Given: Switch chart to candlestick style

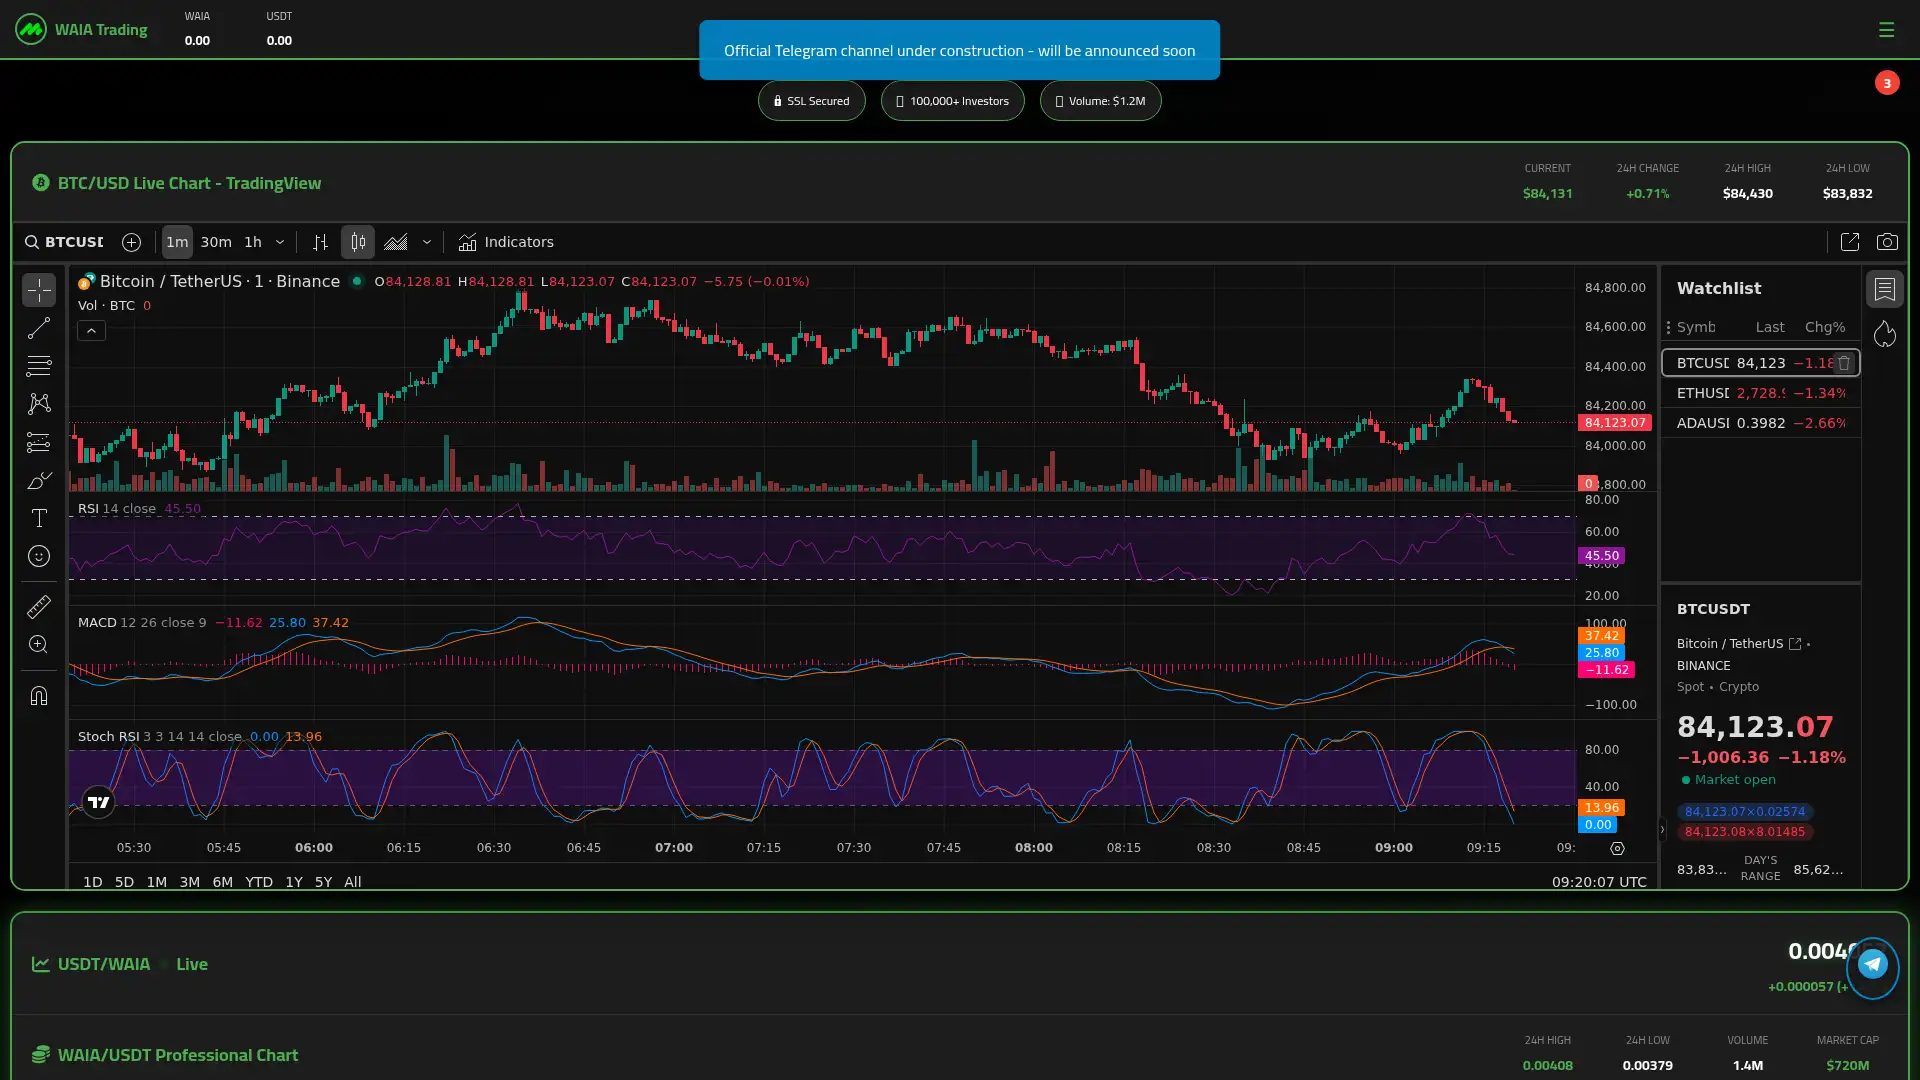Looking at the screenshot, I should pyautogui.click(x=357, y=242).
